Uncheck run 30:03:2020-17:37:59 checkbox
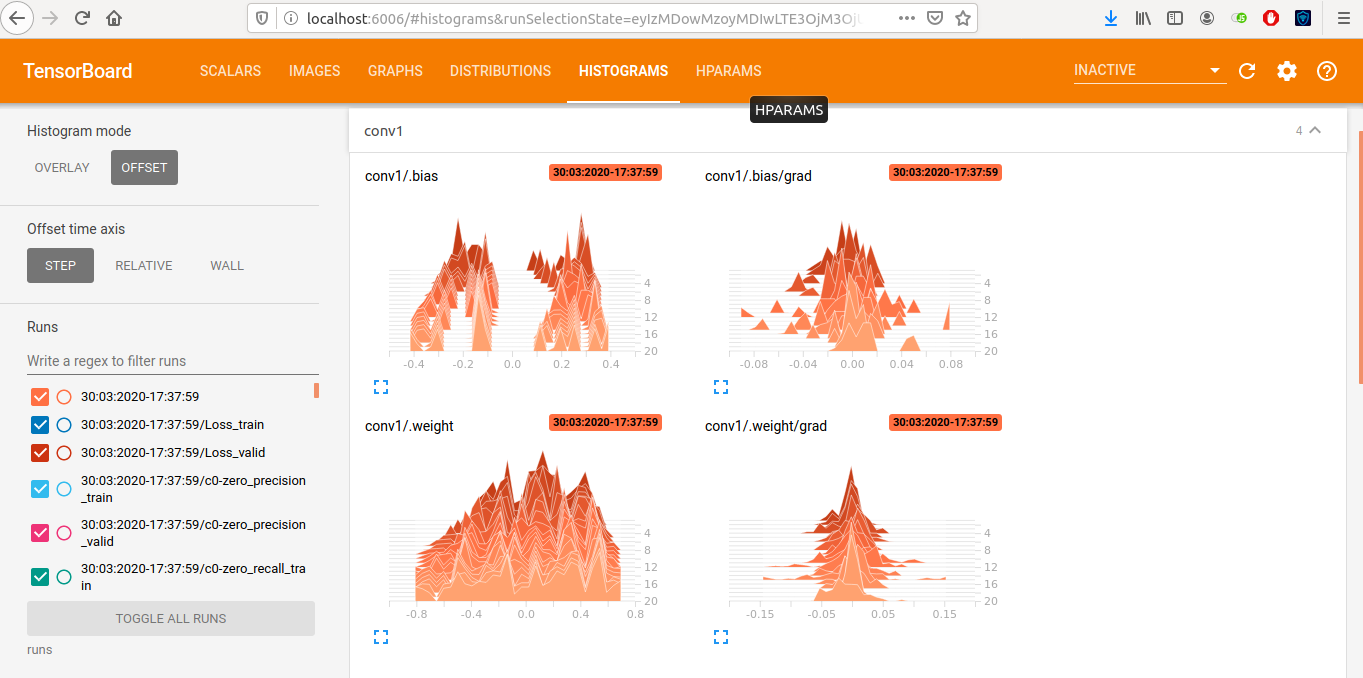Viewport: 1363px width, 678px height. [x=40, y=396]
